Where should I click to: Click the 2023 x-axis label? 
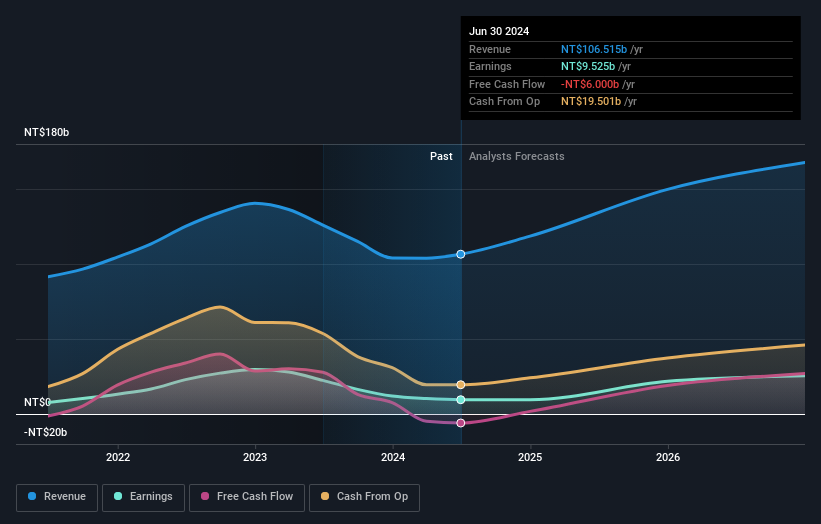coord(255,457)
